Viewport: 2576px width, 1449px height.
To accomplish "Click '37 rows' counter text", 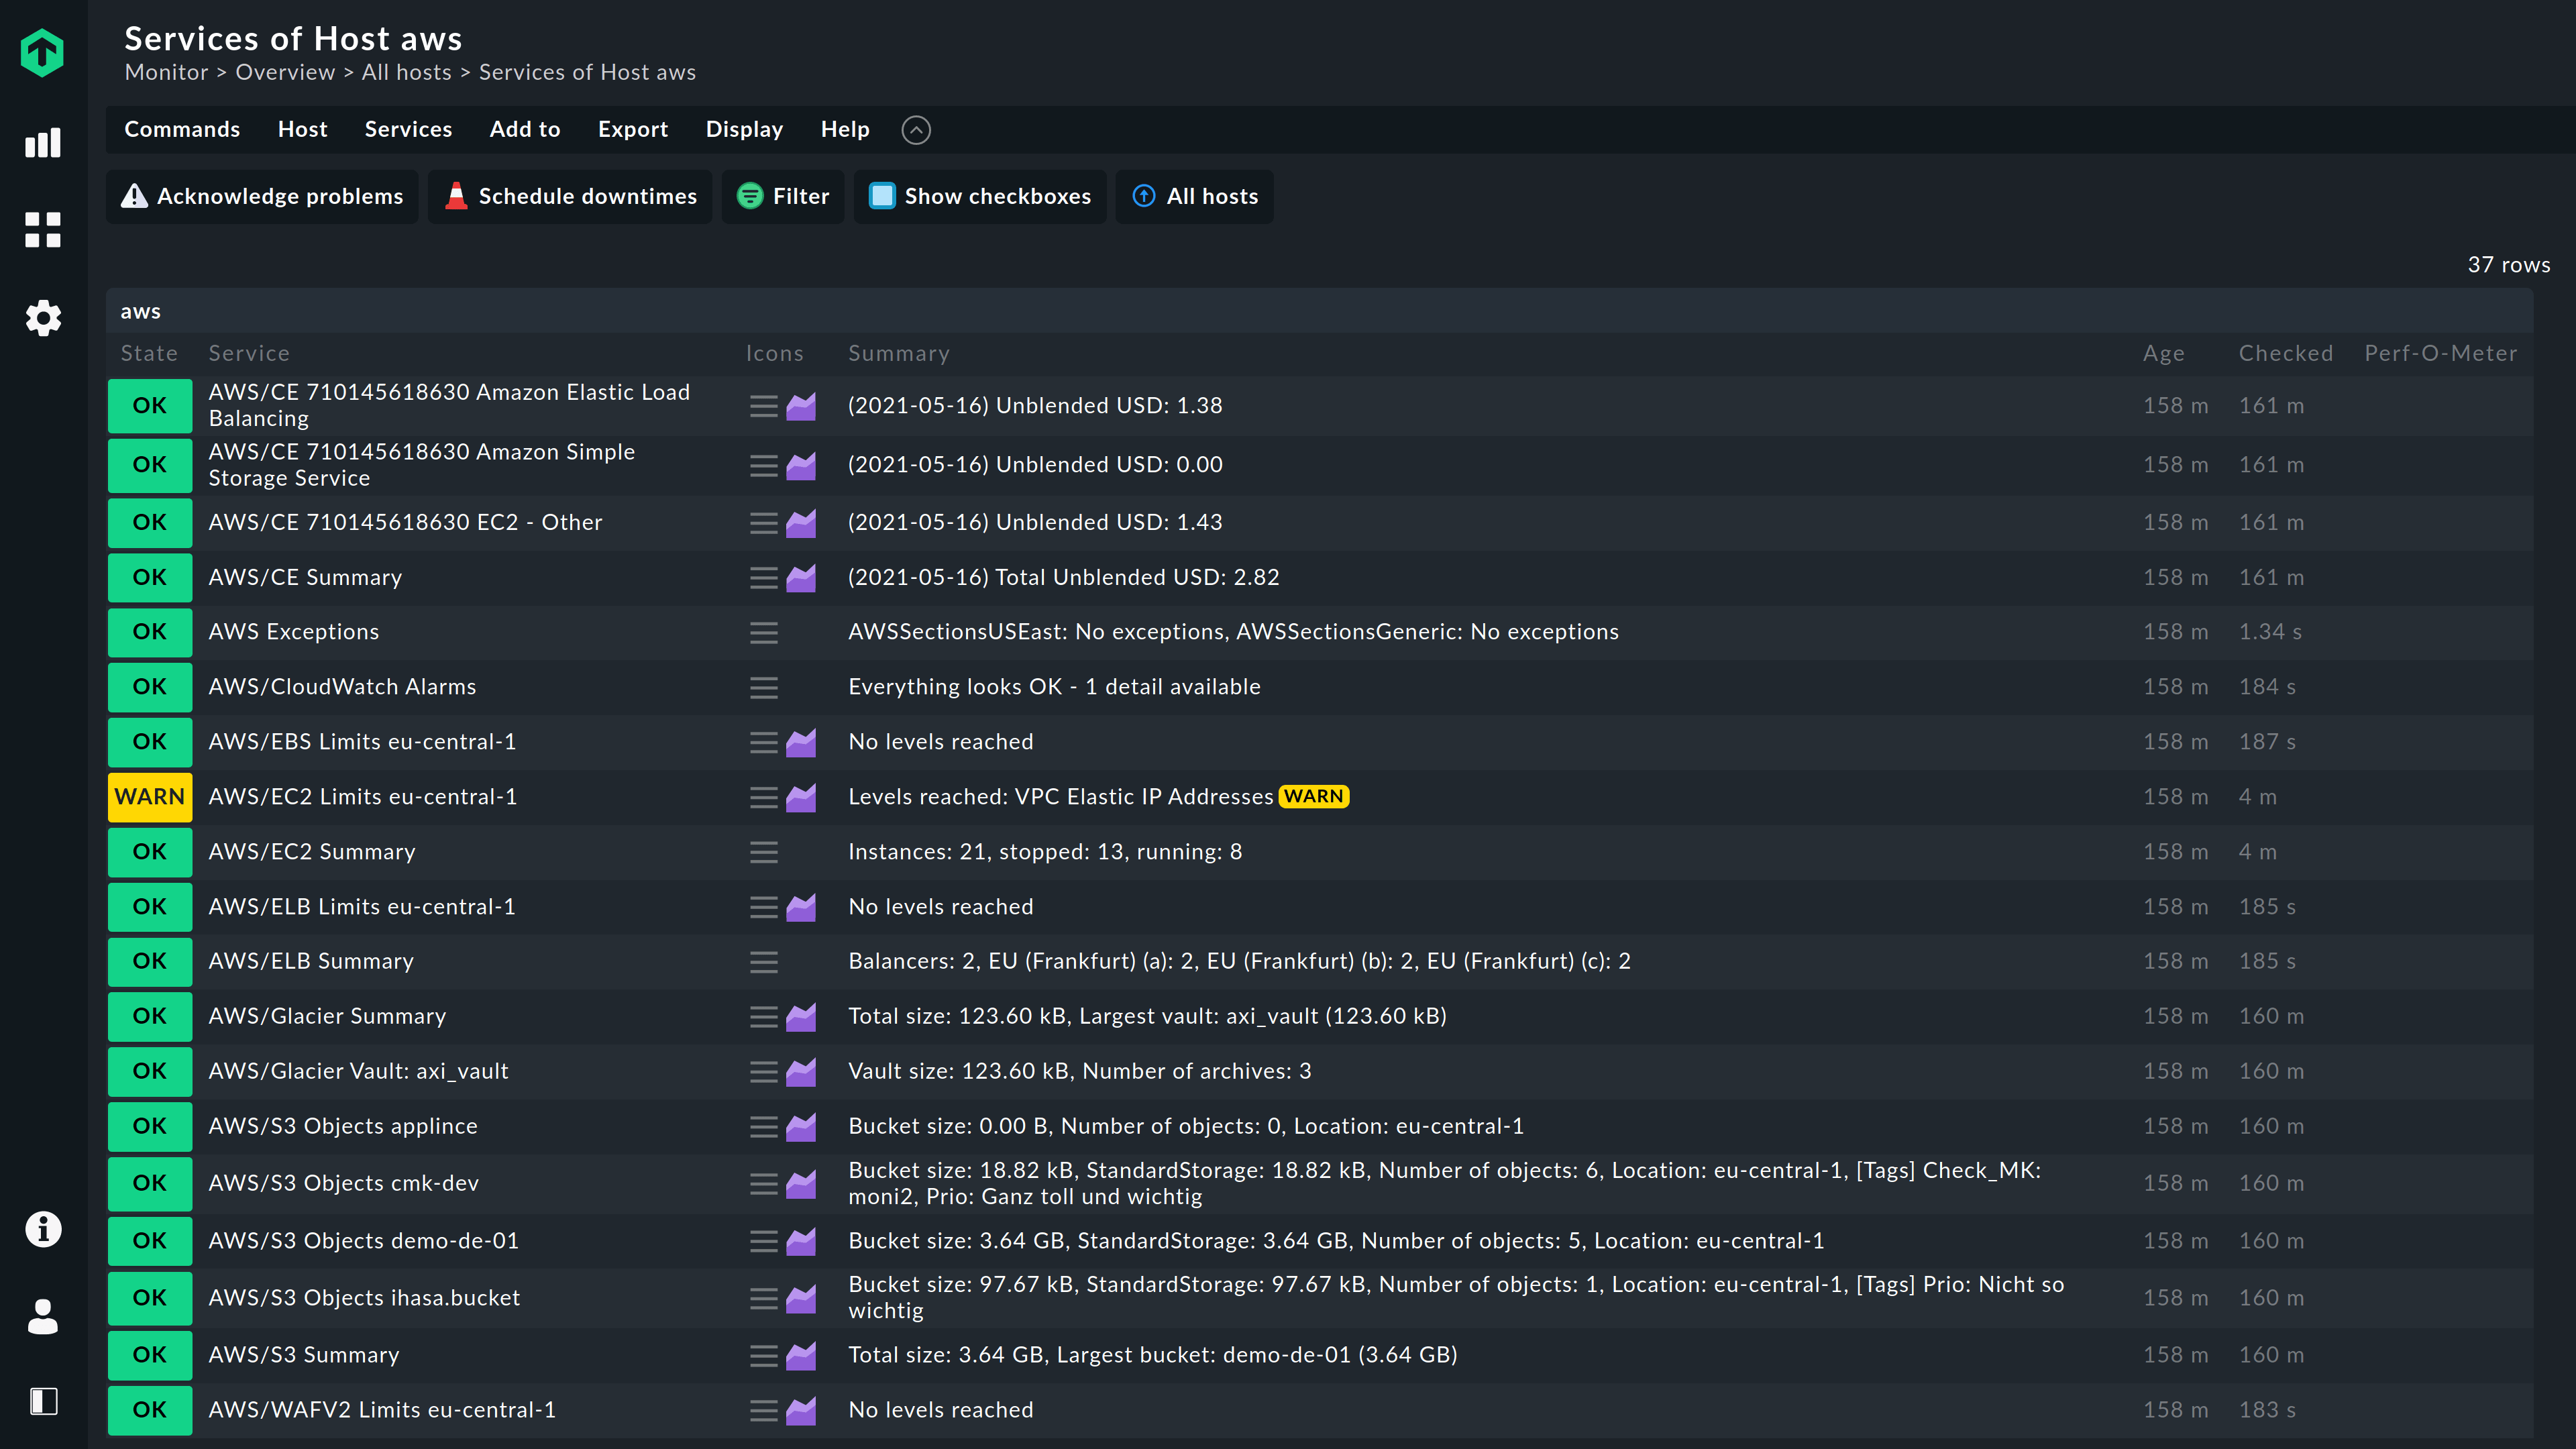I will 2509,265.
